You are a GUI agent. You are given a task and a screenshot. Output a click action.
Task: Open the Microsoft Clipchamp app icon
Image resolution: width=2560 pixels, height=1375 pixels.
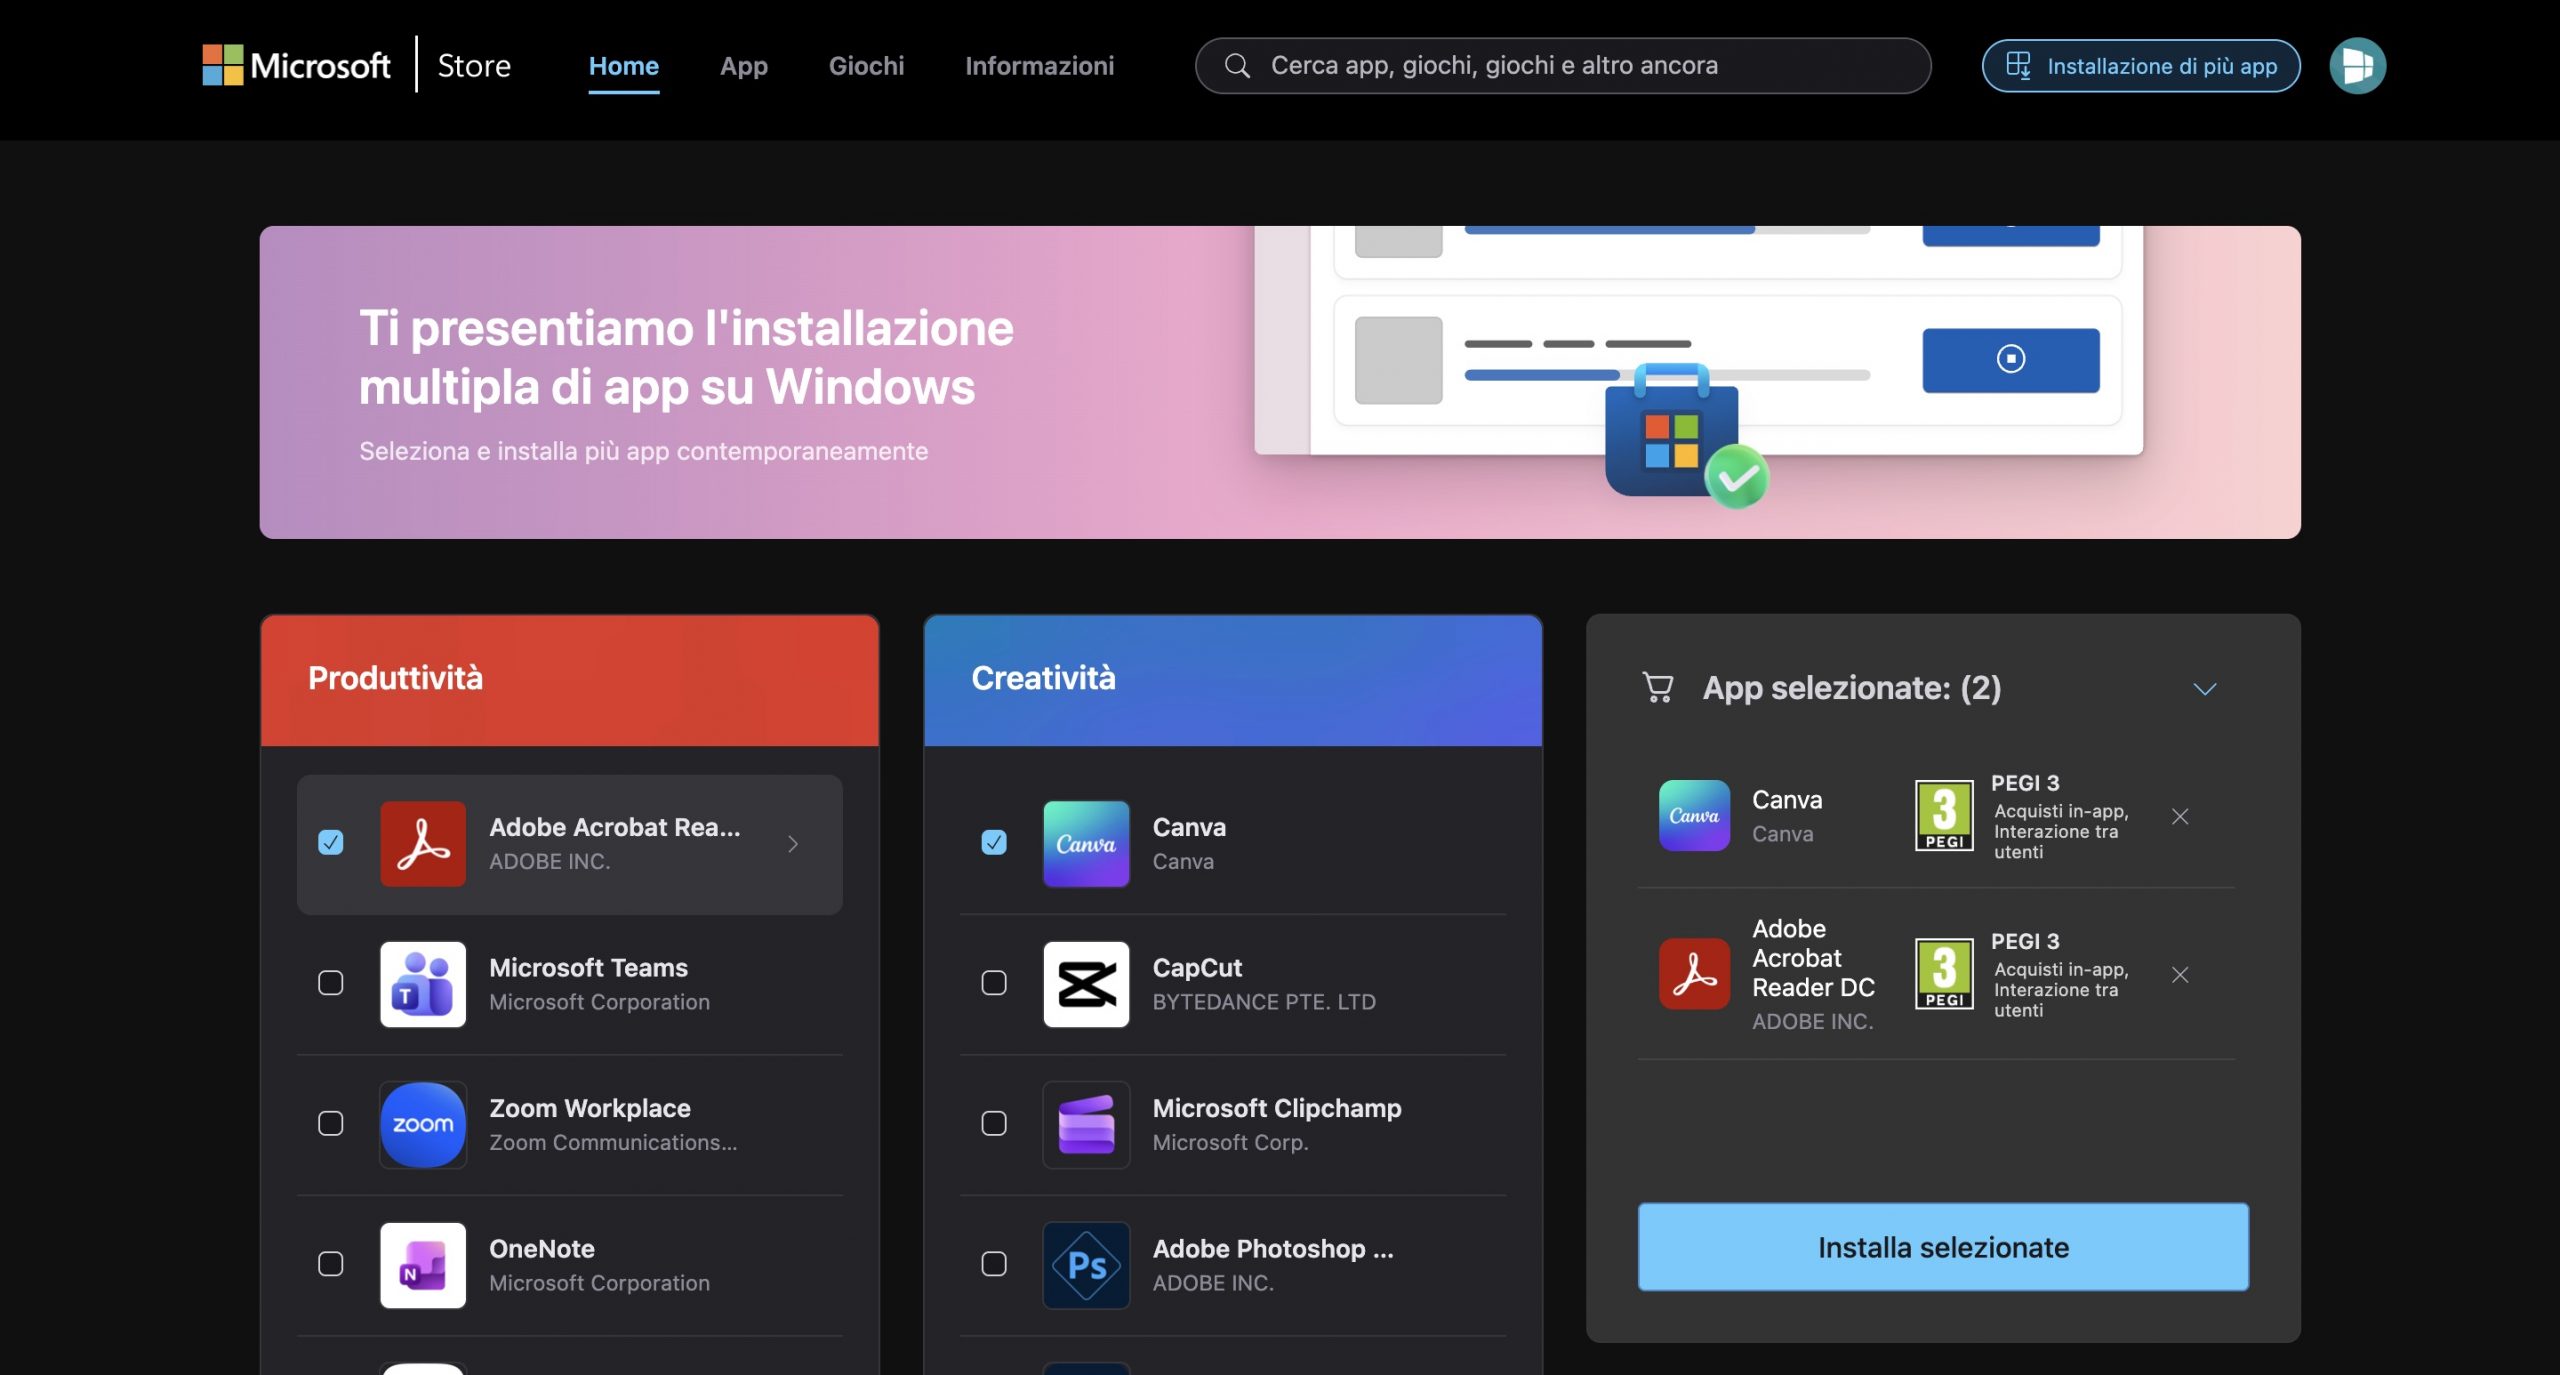[x=1086, y=1124]
